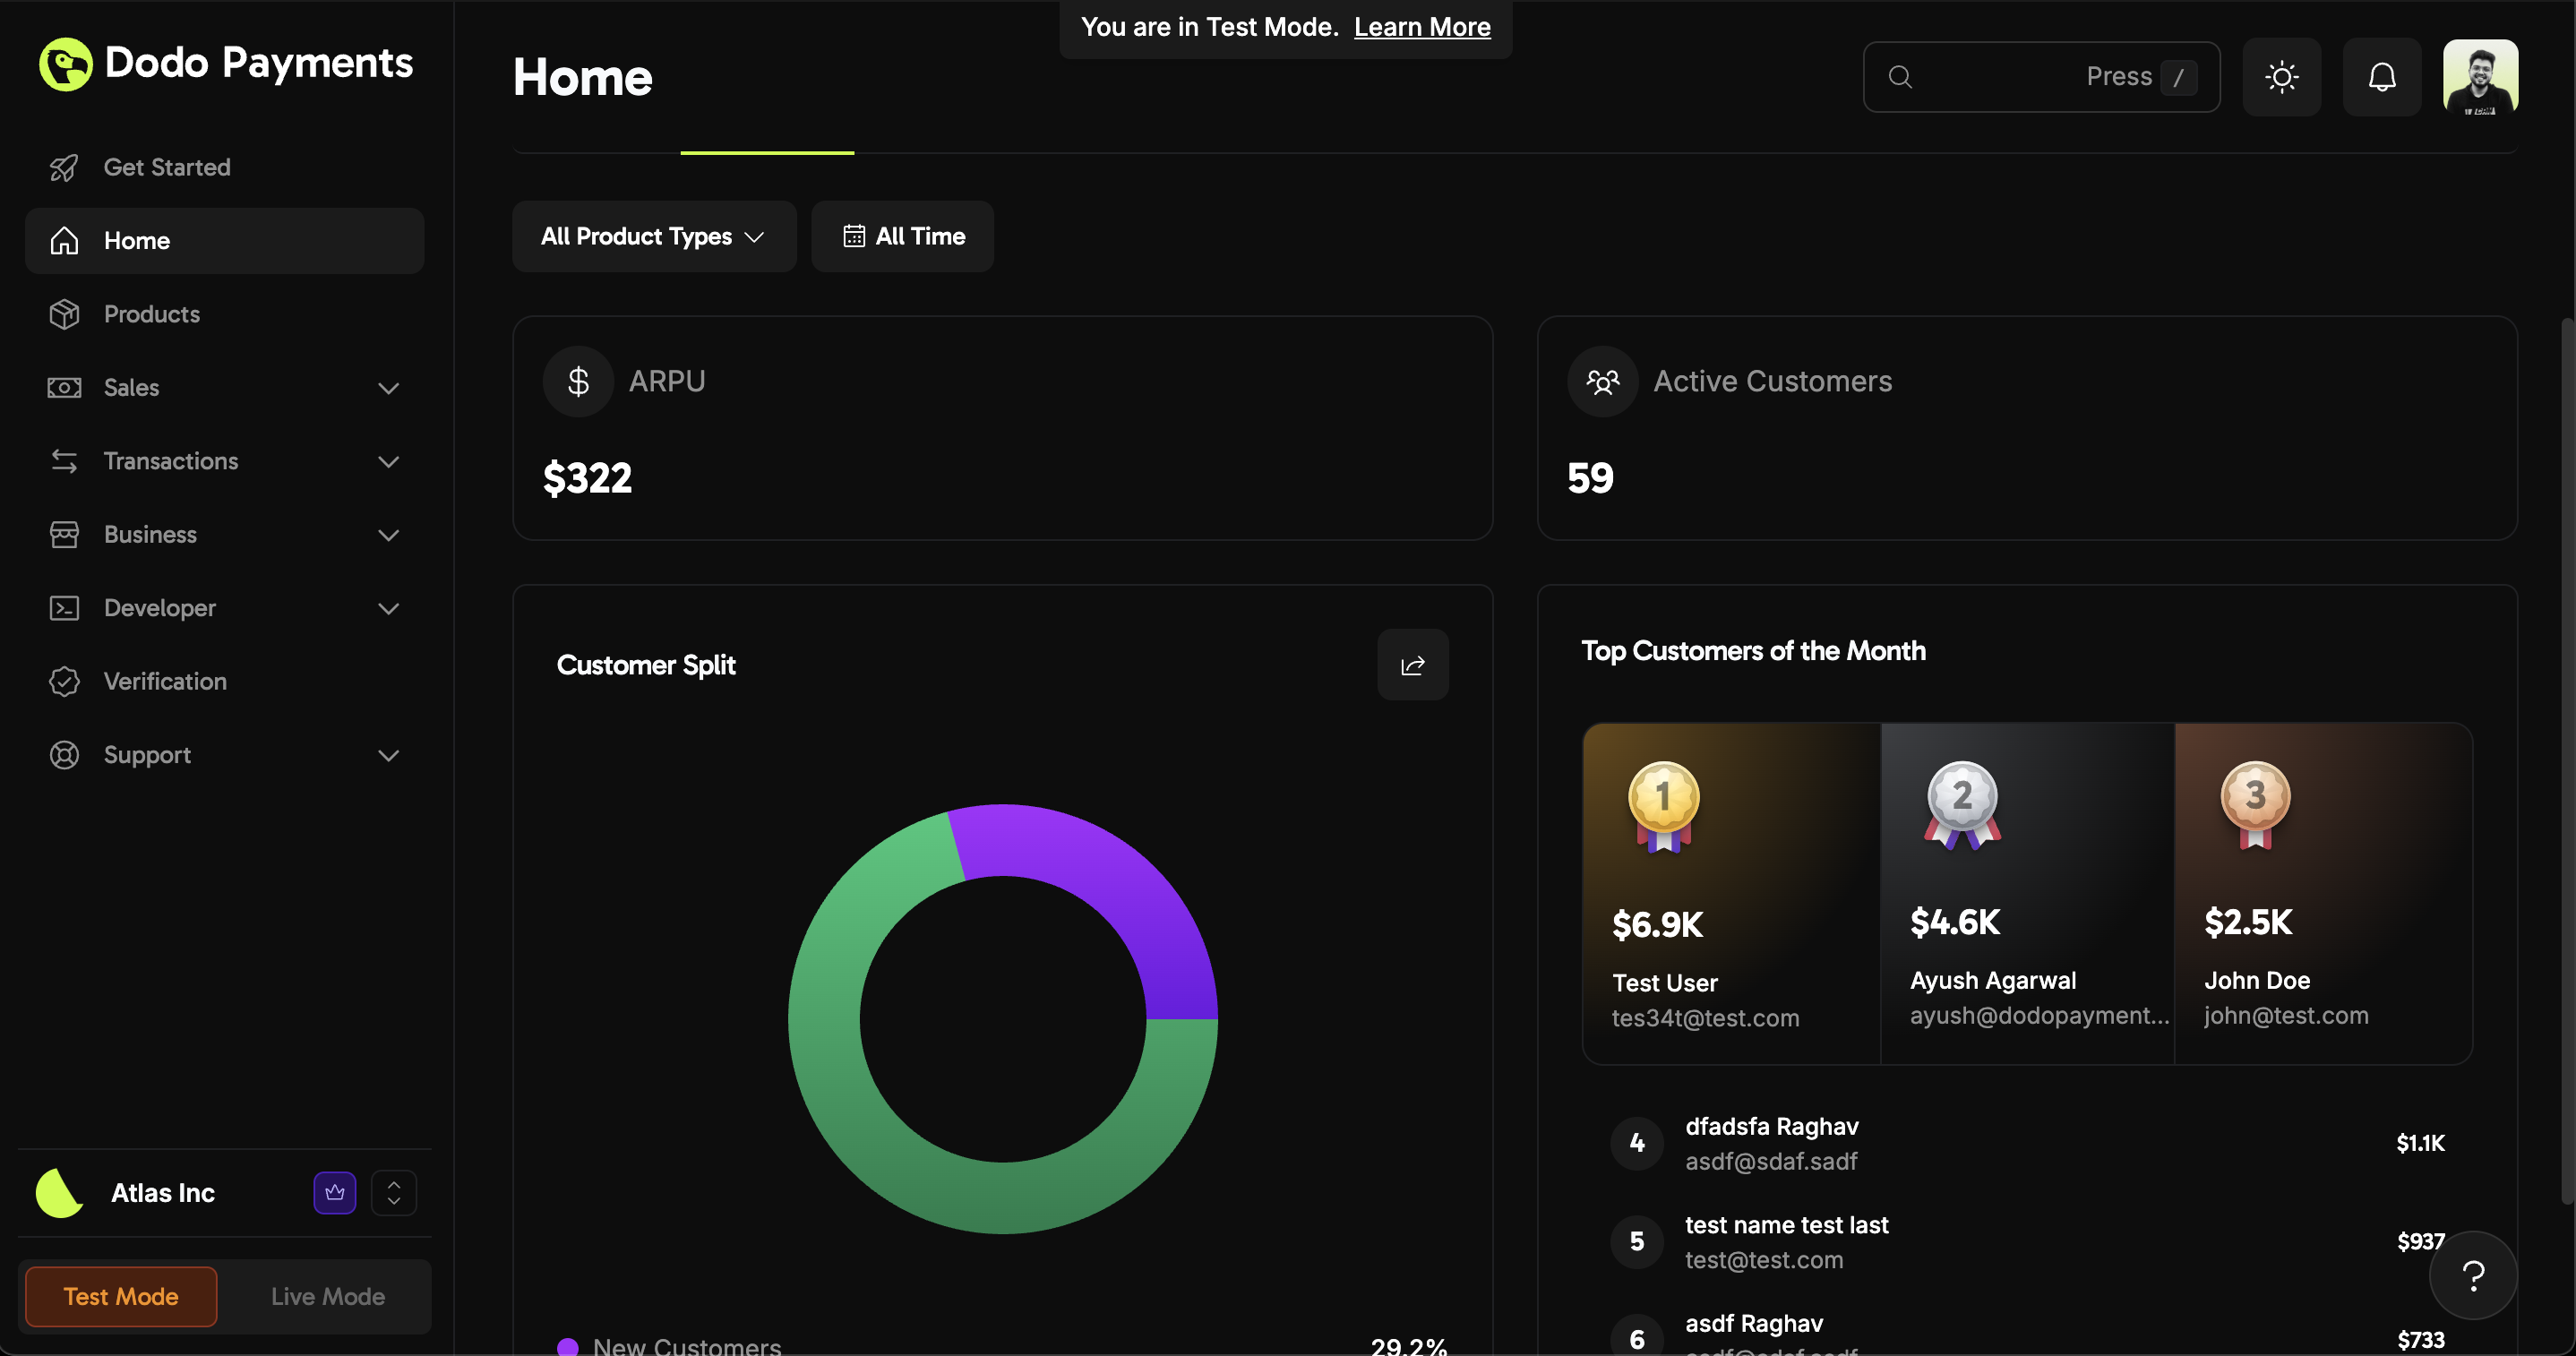Open the Get Started rocket section
The image size is (2576, 1356).
point(166,167)
